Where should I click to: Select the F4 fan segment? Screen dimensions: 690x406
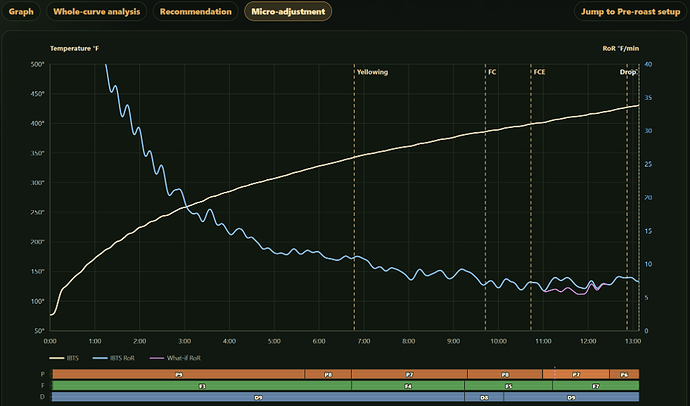point(408,386)
